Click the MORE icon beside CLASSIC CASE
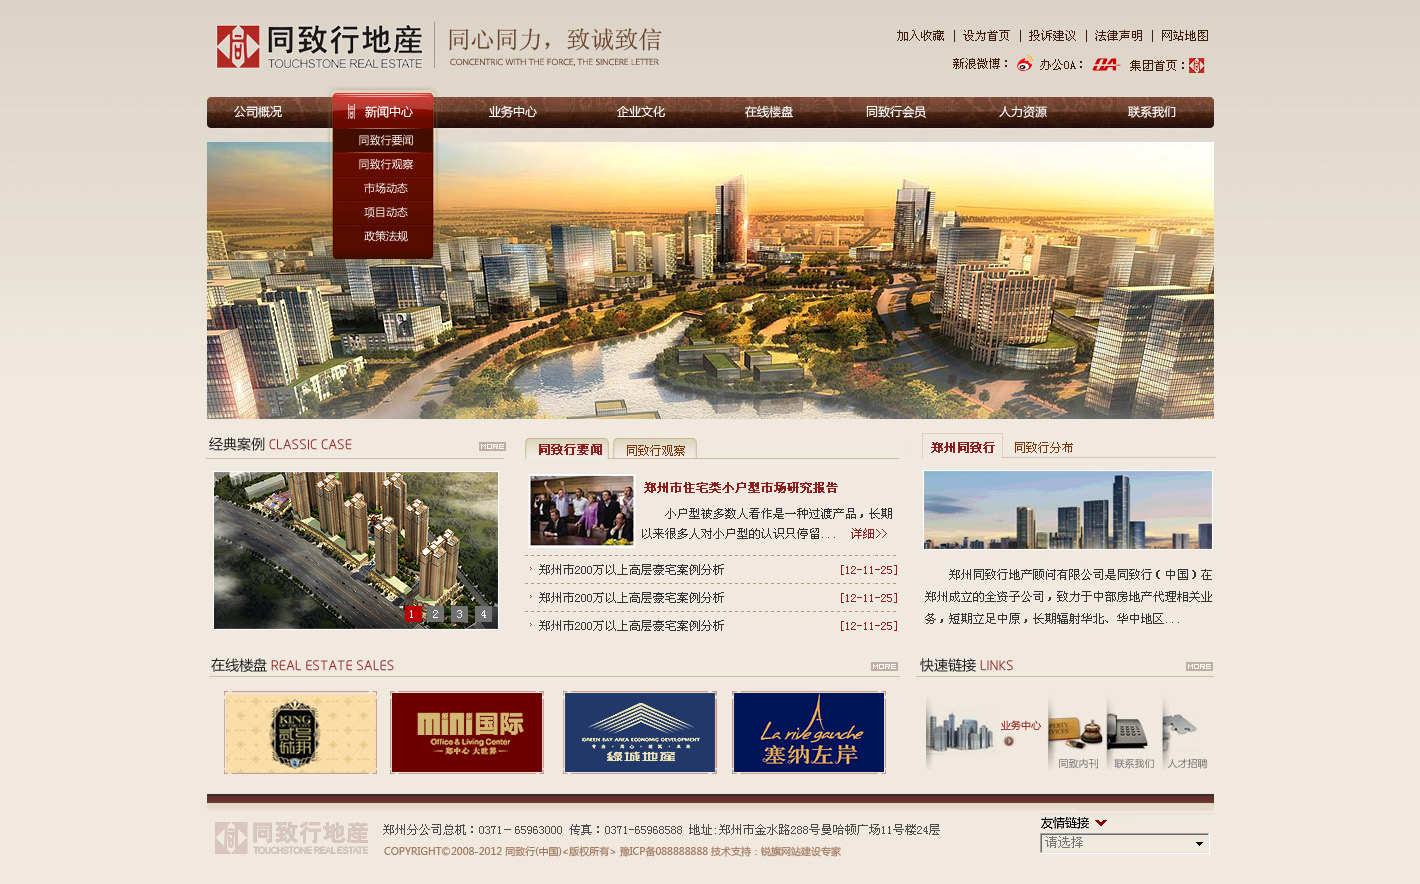1420x884 pixels. pyautogui.click(x=492, y=446)
